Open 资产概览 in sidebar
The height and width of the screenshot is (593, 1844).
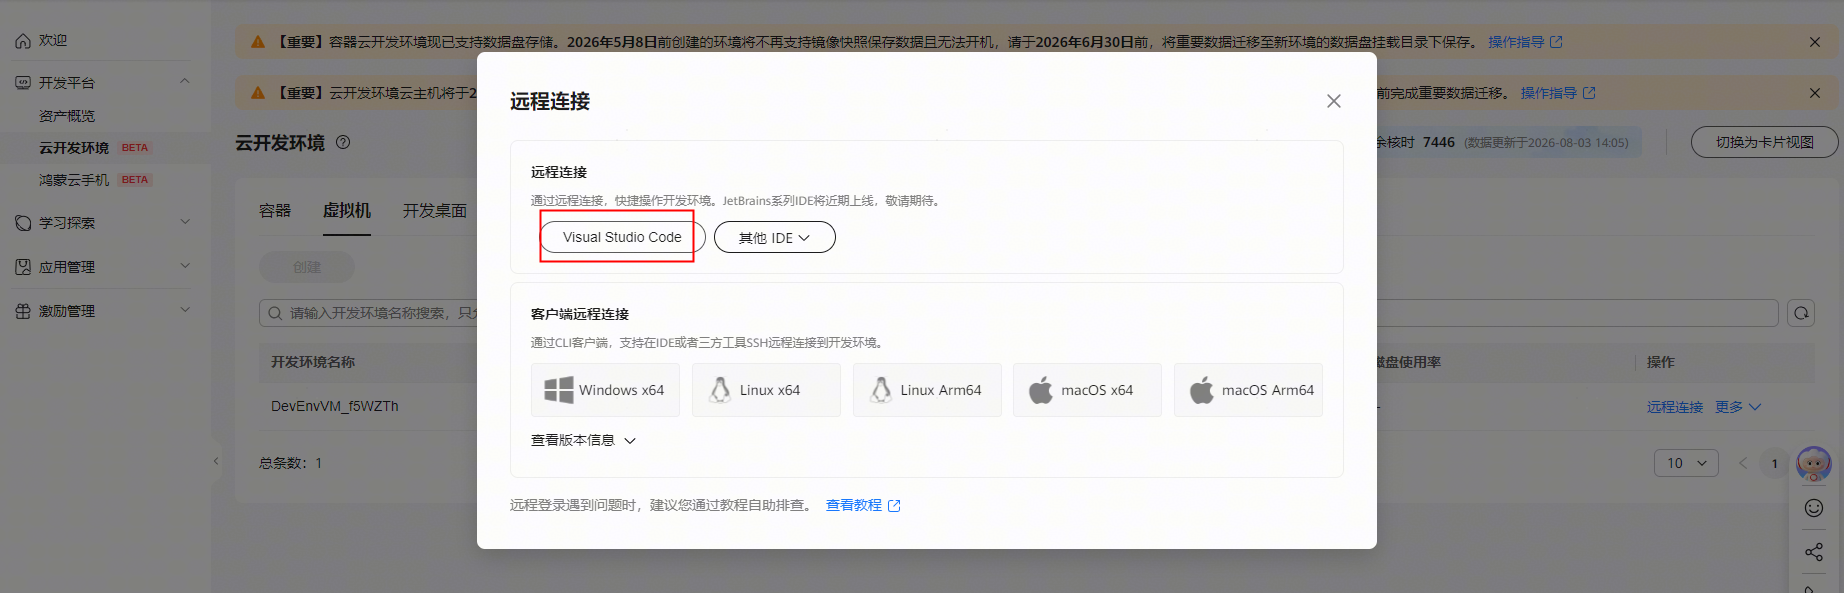tap(67, 116)
